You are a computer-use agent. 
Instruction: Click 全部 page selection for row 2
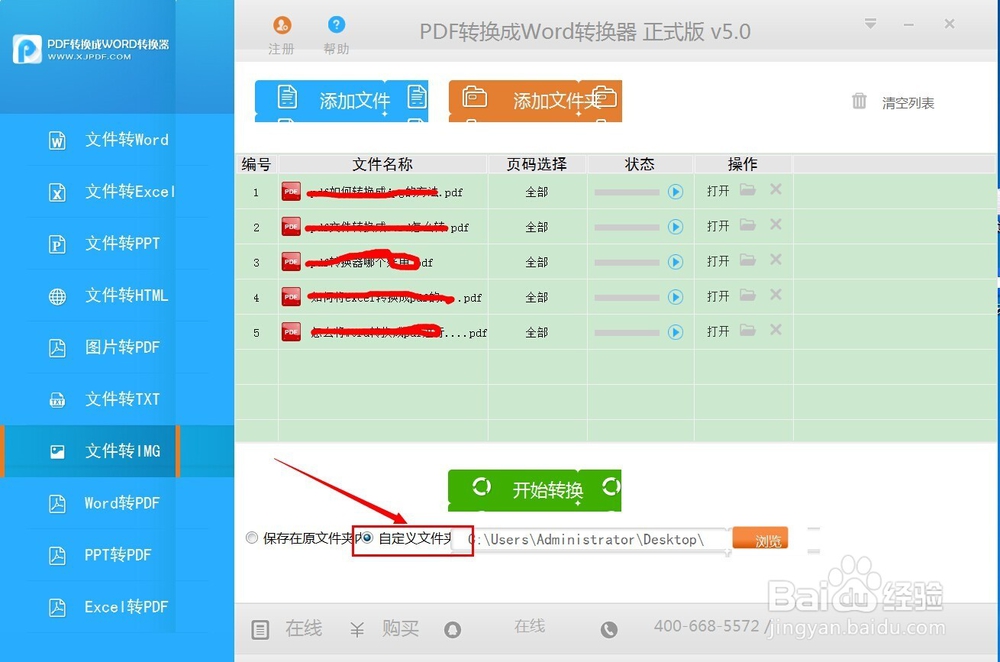[x=536, y=227]
